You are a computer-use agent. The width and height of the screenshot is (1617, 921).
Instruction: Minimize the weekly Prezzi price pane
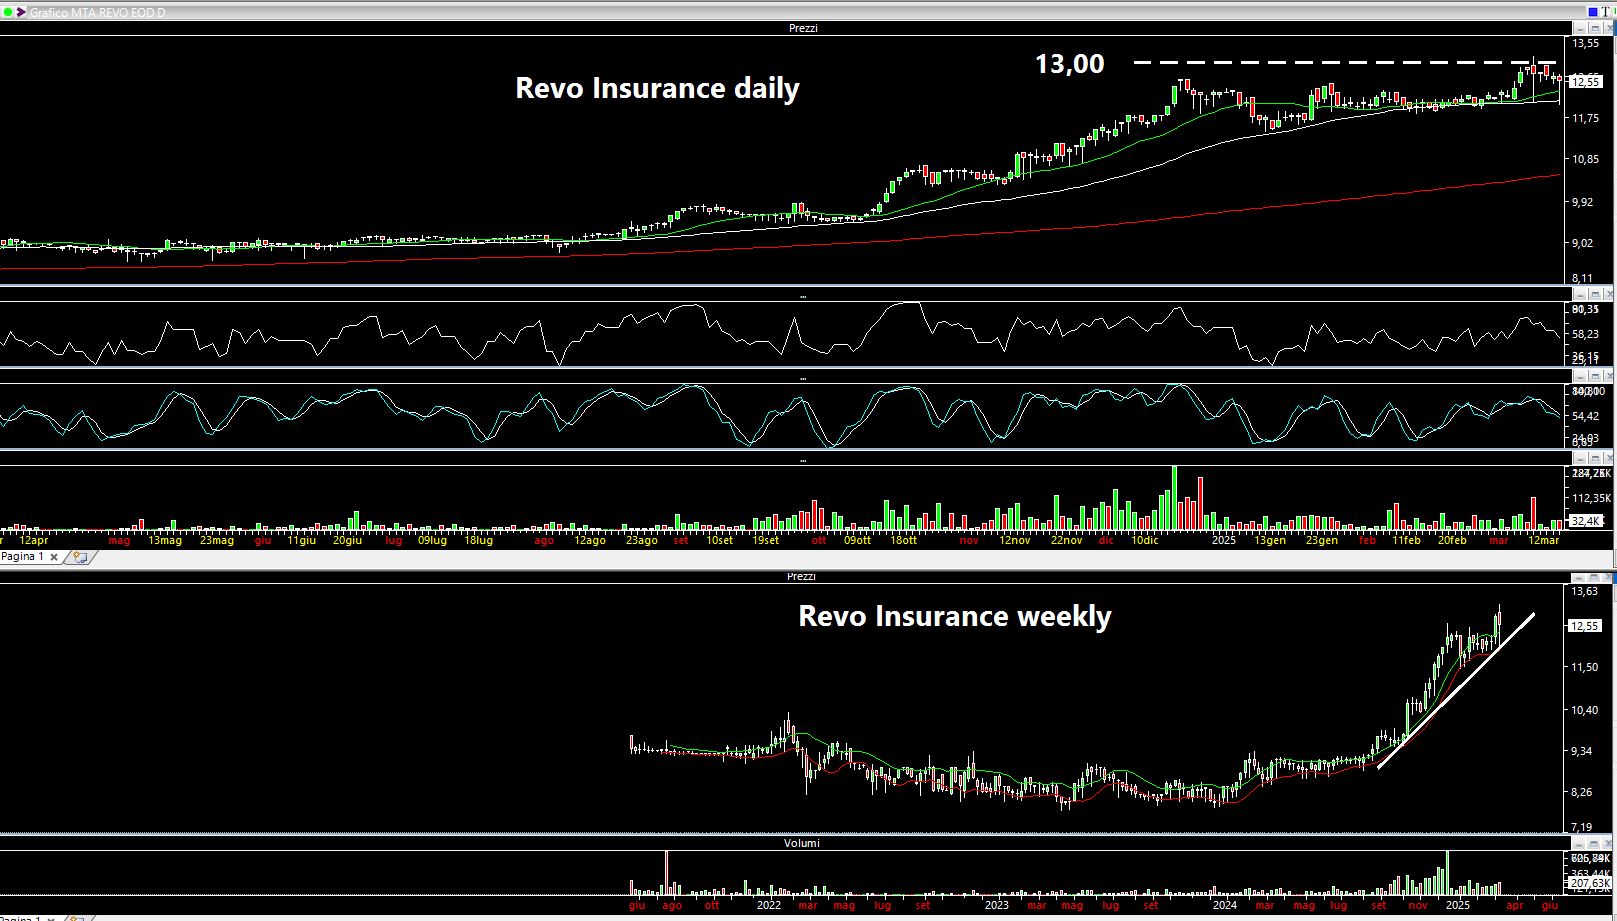click(x=1581, y=577)
